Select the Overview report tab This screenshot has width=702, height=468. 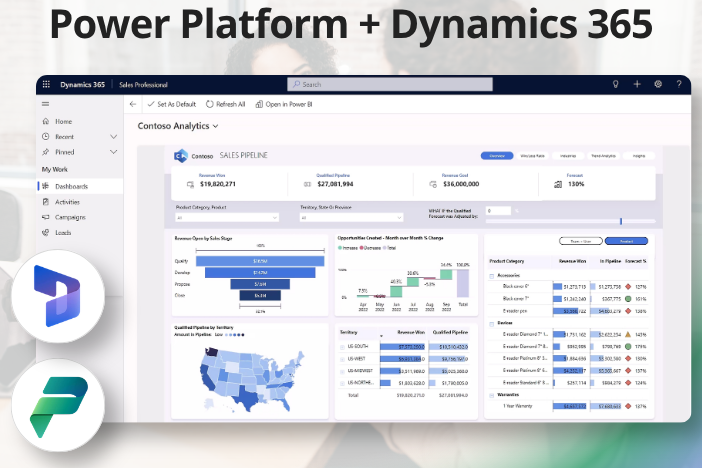click(497, 155)
